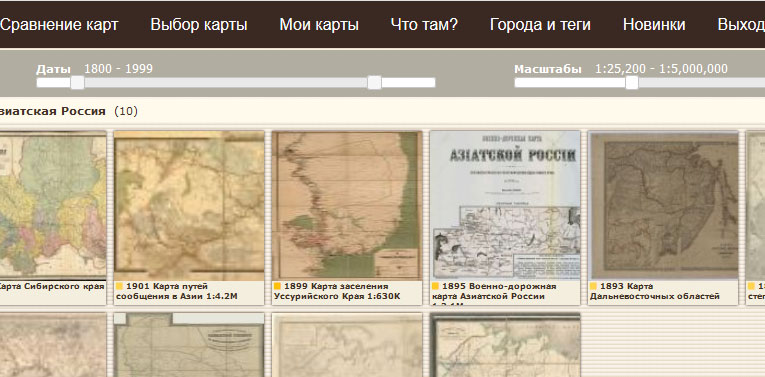Click the '1895 Военно-дорожная карта Азиатской России' caption
765x377 pixels.
point(494,294)
